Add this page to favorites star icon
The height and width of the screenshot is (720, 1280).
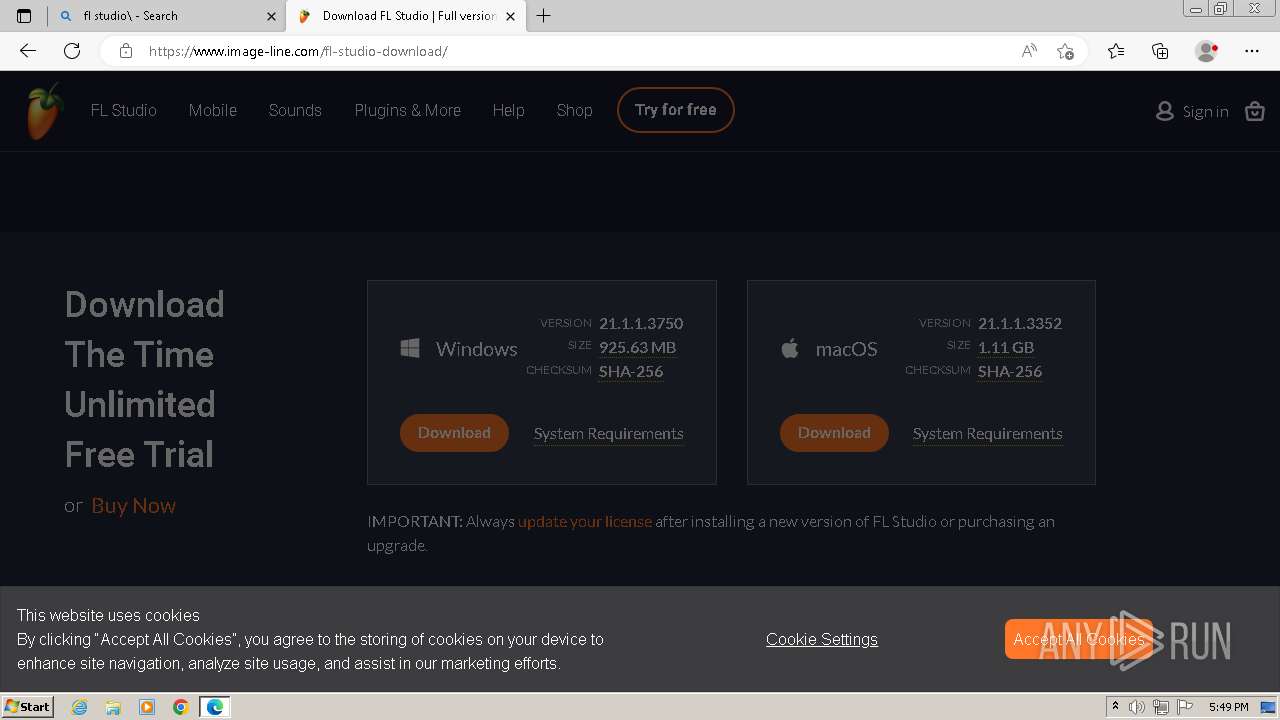[1065, 51]
